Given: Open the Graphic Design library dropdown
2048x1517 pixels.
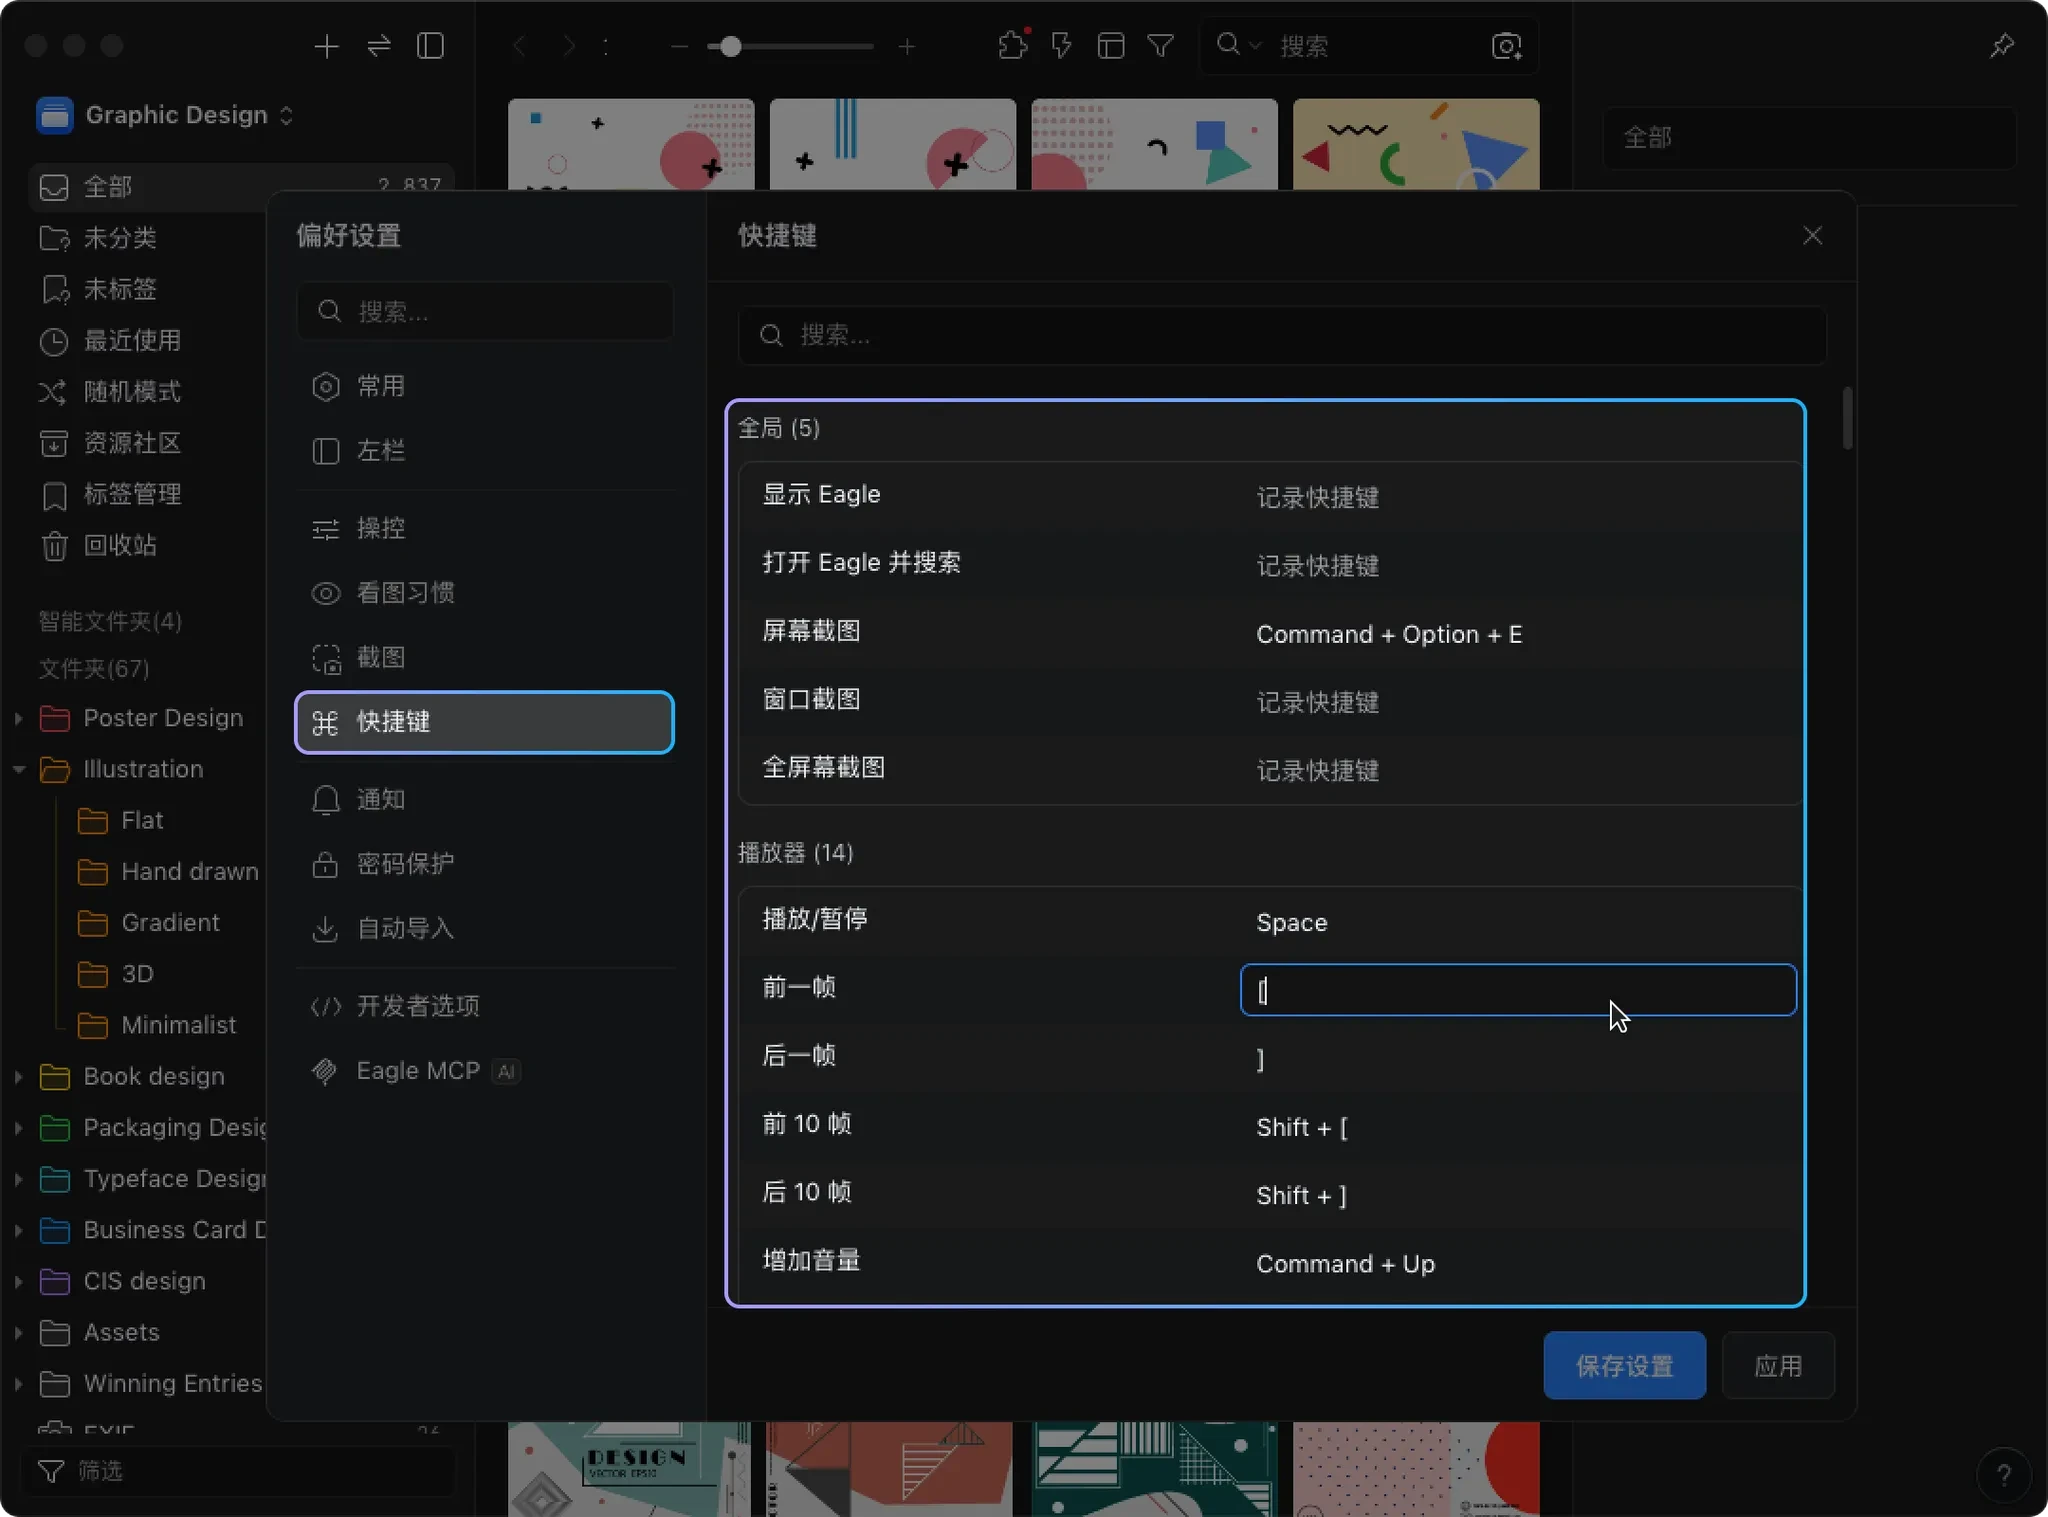Looking at the screenshot, I should [x=166, y=115].
